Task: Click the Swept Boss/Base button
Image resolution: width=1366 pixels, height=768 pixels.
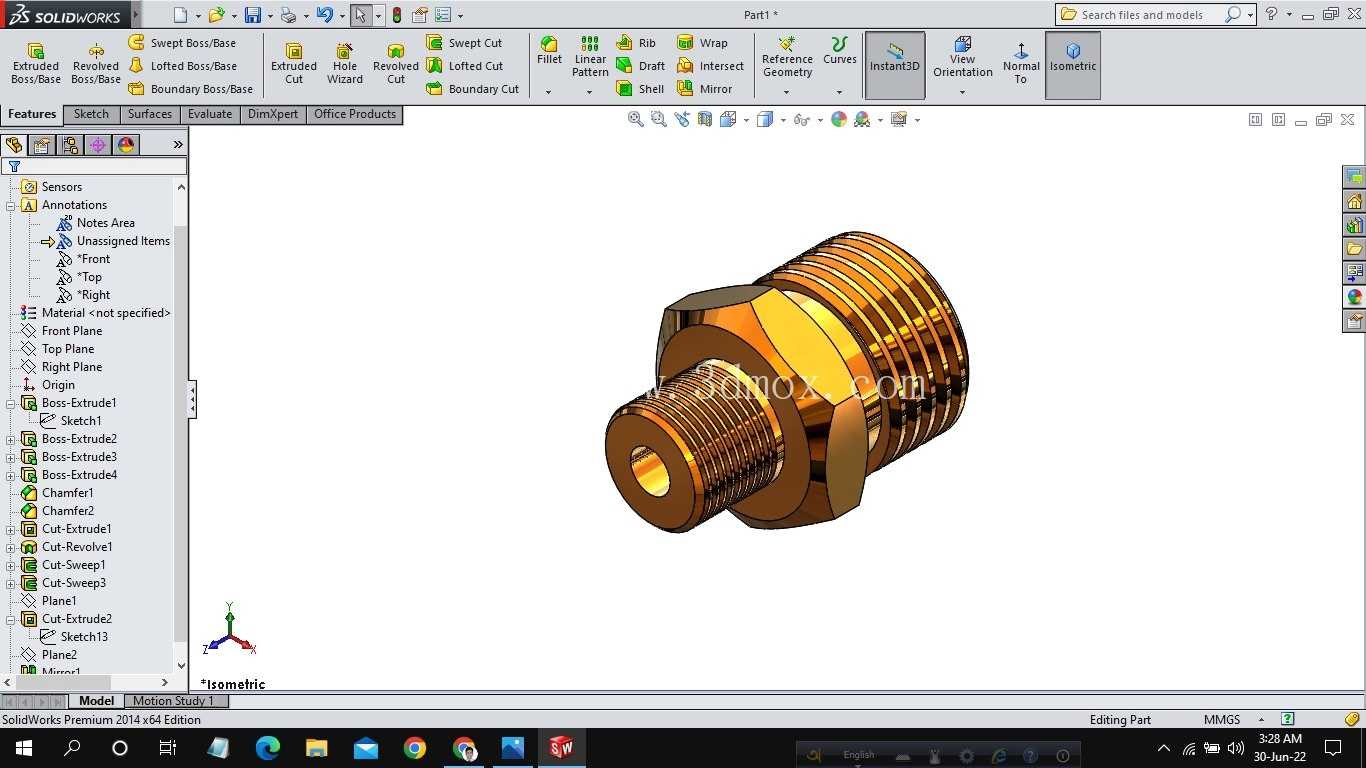Action: tap(182, 43)
